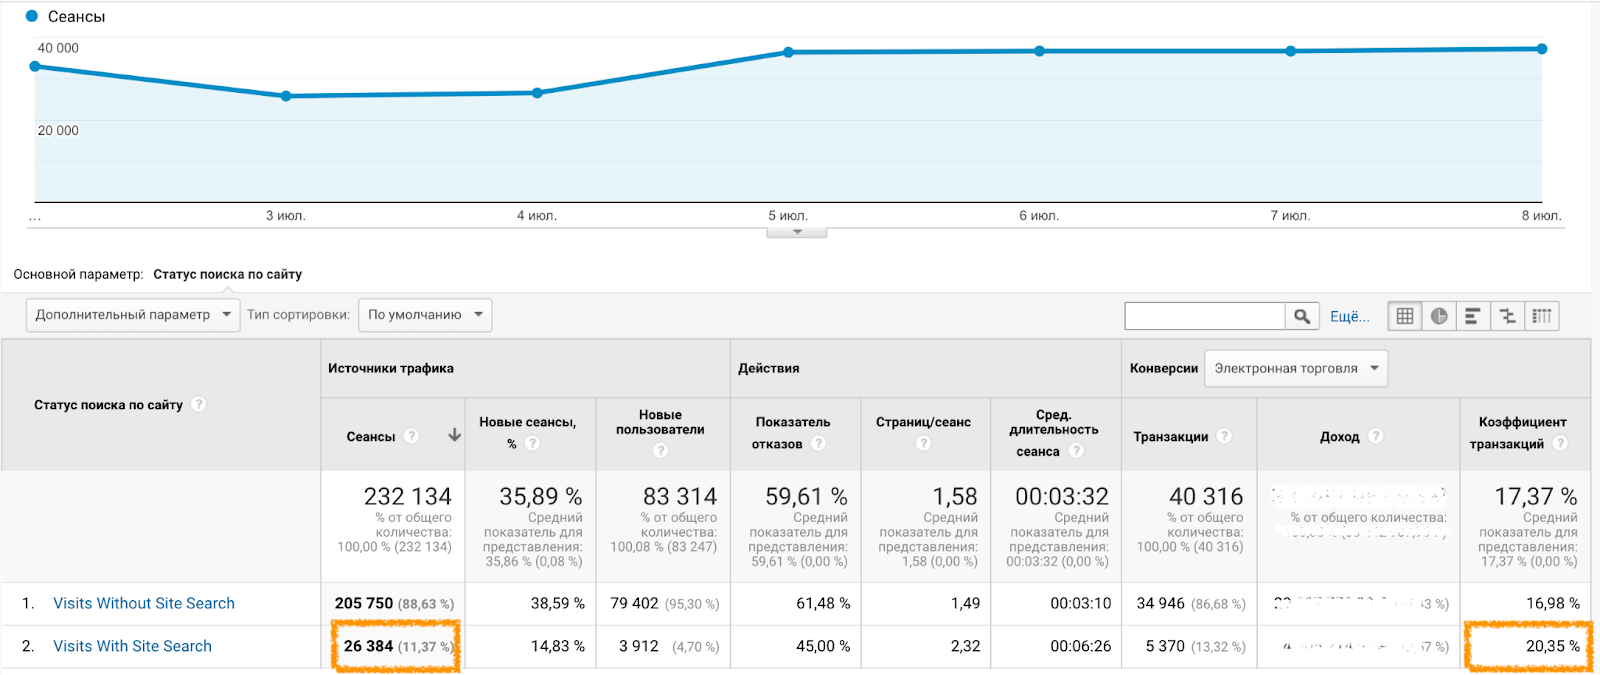Expand the Электронная торговля conversions dropdown
The height and width of the screenshot is (675, 1600).
pos(1295,368)
